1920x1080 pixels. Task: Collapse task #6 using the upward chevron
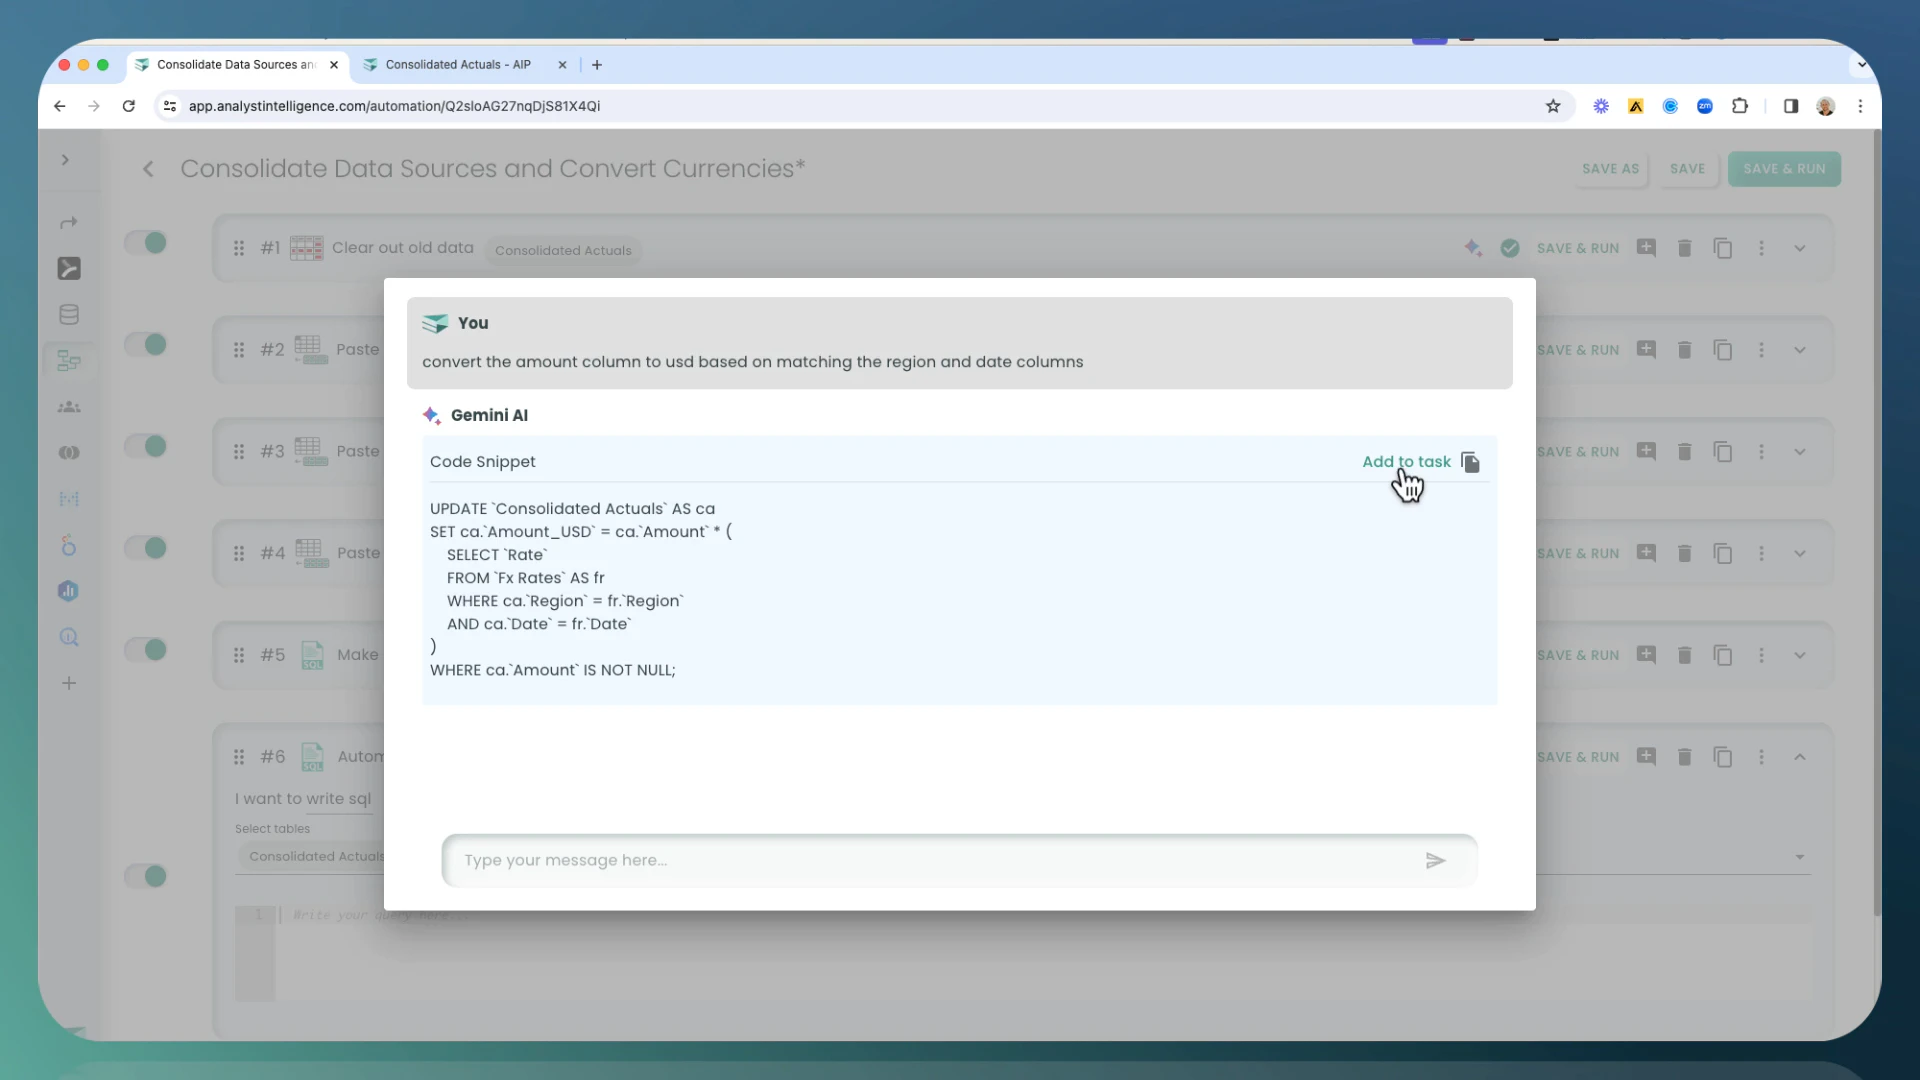click(x=1800, y=757)
